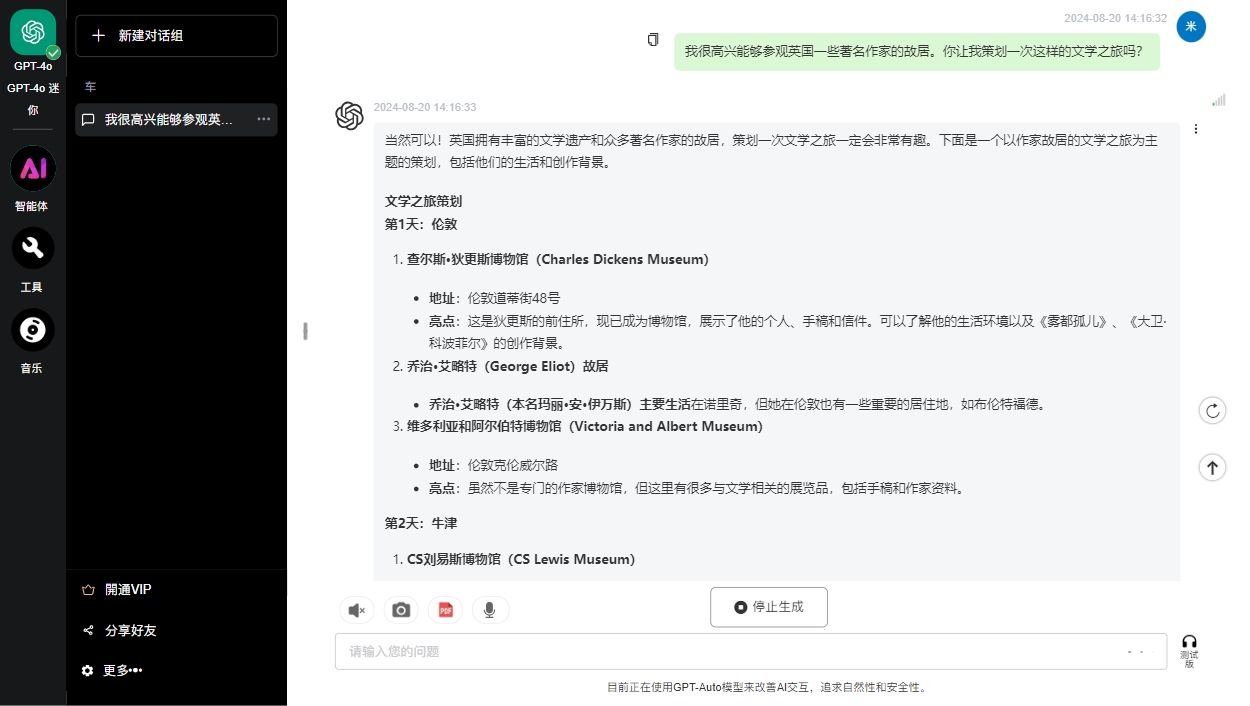Image resolution: width=1250 pixels, height=706 pixels.
Task: Click the 新建对话组 button
Action: [176, 36]
